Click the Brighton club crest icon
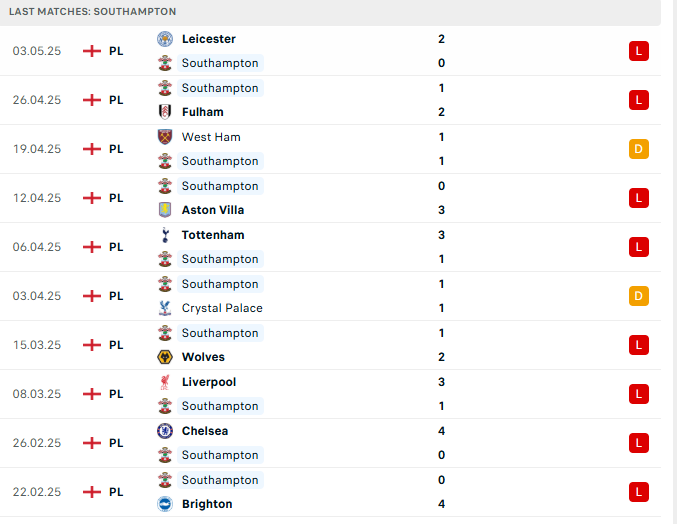This screenshot has height=524, width=677. (x=165, y=504)
